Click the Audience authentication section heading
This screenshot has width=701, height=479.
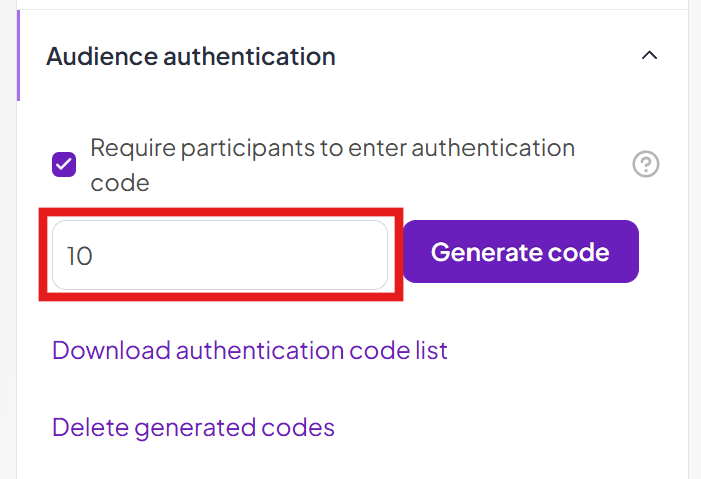pyautogui.click(x=191, y=56)
